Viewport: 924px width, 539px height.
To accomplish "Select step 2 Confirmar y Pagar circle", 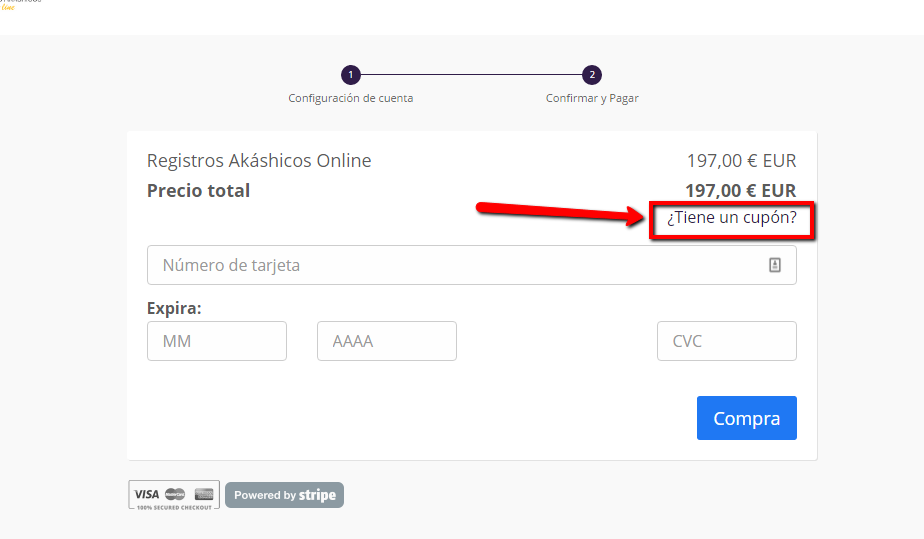I will pyautogui.click(x=592, y=75).
